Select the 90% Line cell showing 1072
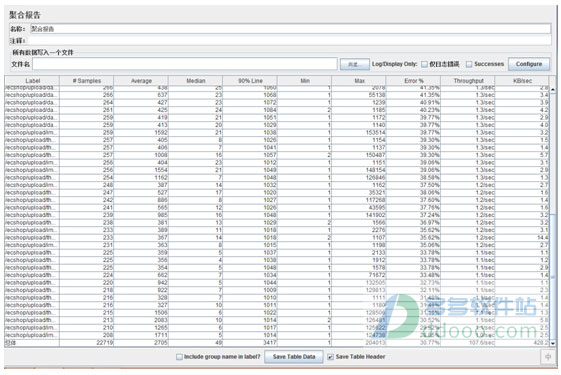Viewport: 561px width, 375px height. tap(250, 102)
